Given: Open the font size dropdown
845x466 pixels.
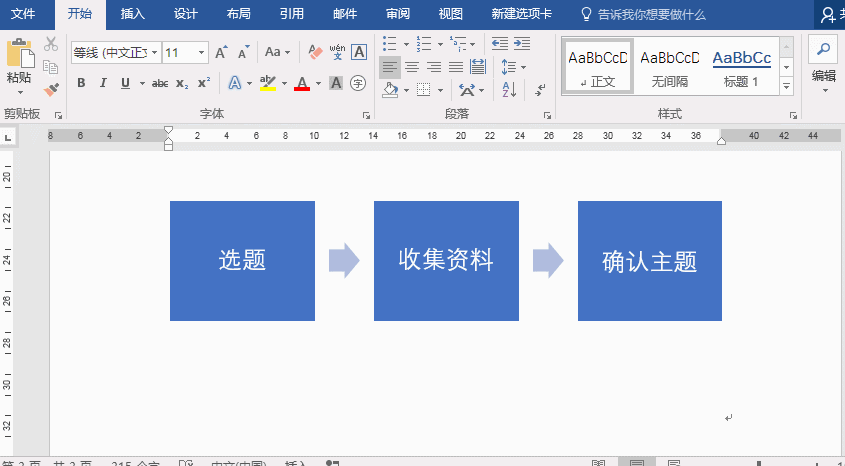Looking at the screenshot, I should coord(202,52).
